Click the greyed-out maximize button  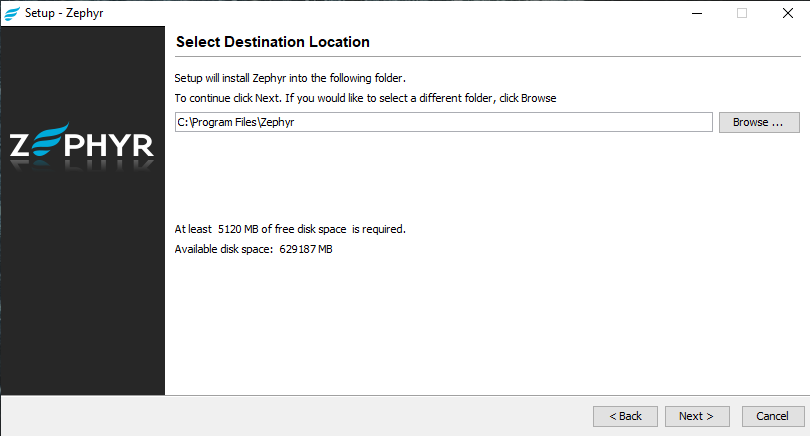click(742, 13)
